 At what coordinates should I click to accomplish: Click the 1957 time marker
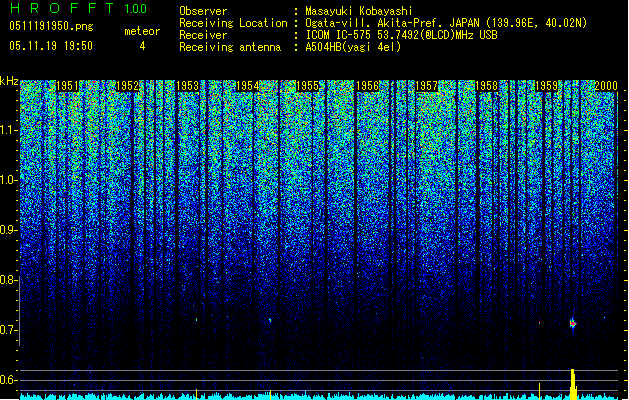pos(427,86)
